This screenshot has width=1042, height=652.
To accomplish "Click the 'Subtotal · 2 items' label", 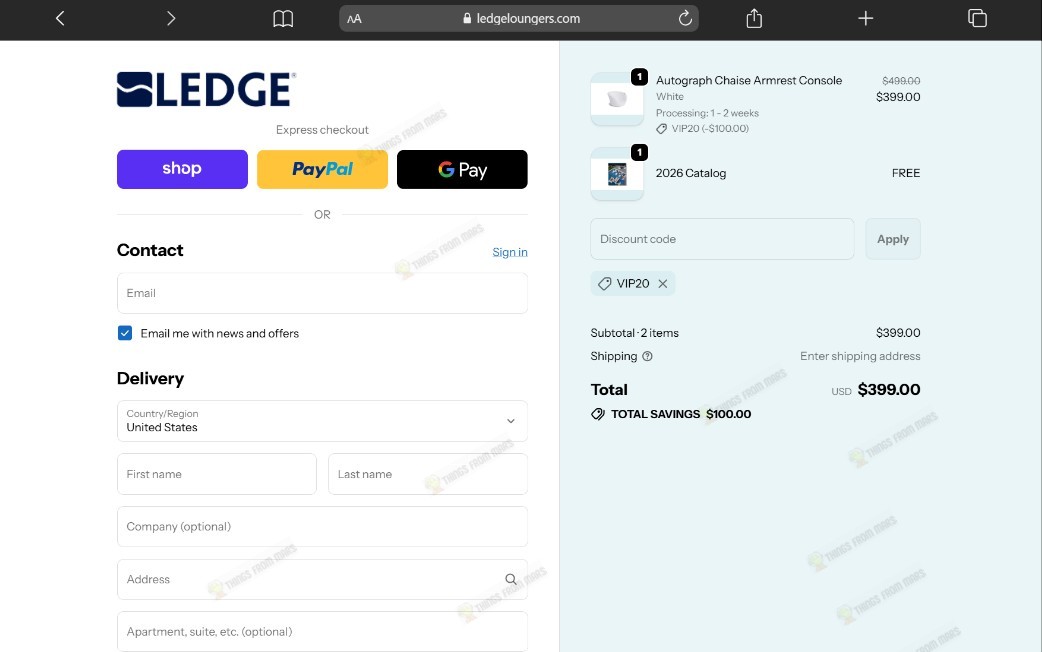I will coord(635,333).
